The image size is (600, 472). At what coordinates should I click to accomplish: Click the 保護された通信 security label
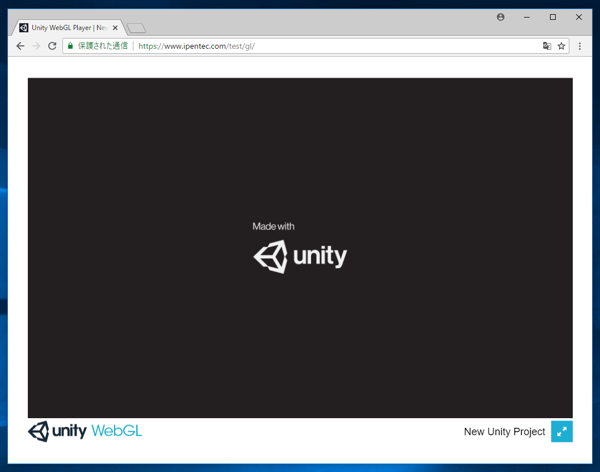[x=103, y=46]
